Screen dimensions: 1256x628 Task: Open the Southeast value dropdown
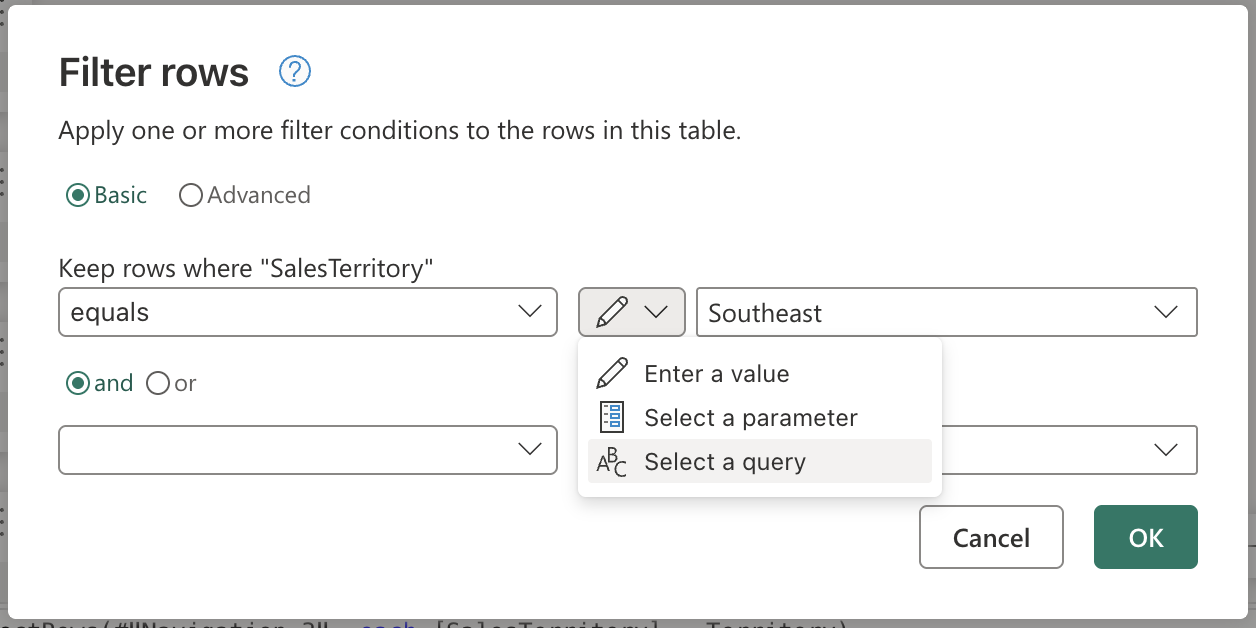pos(1165,312)
